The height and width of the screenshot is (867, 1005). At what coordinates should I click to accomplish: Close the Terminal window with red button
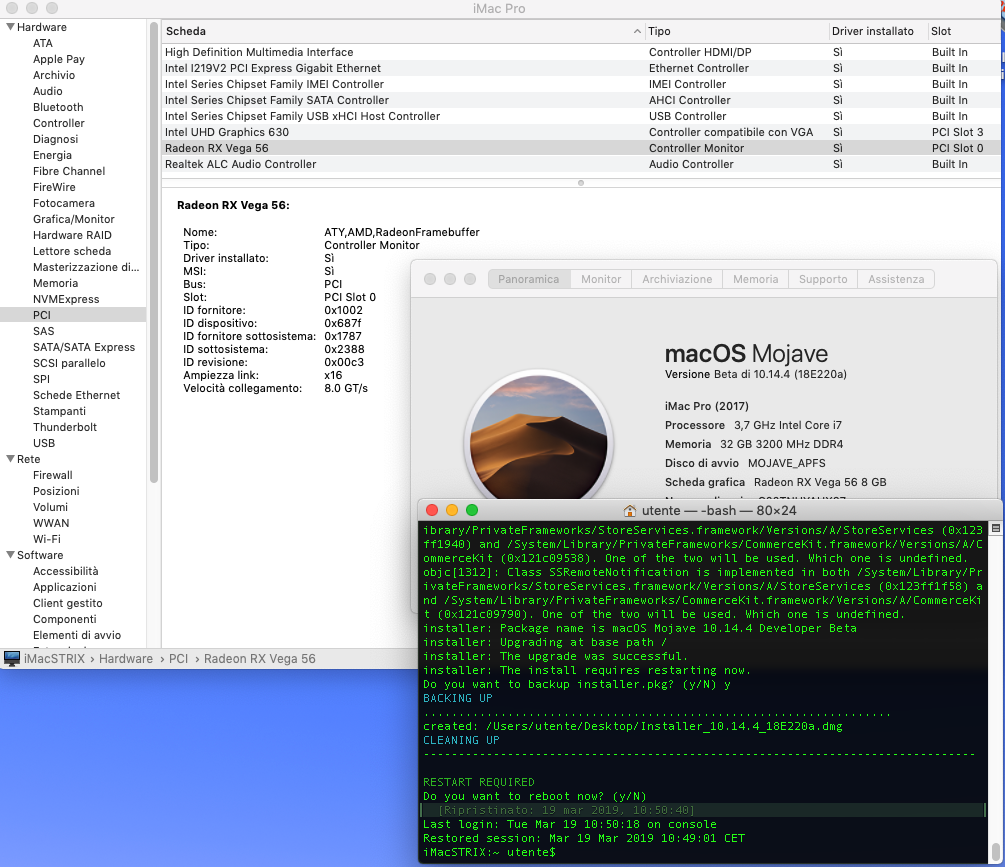432,510
